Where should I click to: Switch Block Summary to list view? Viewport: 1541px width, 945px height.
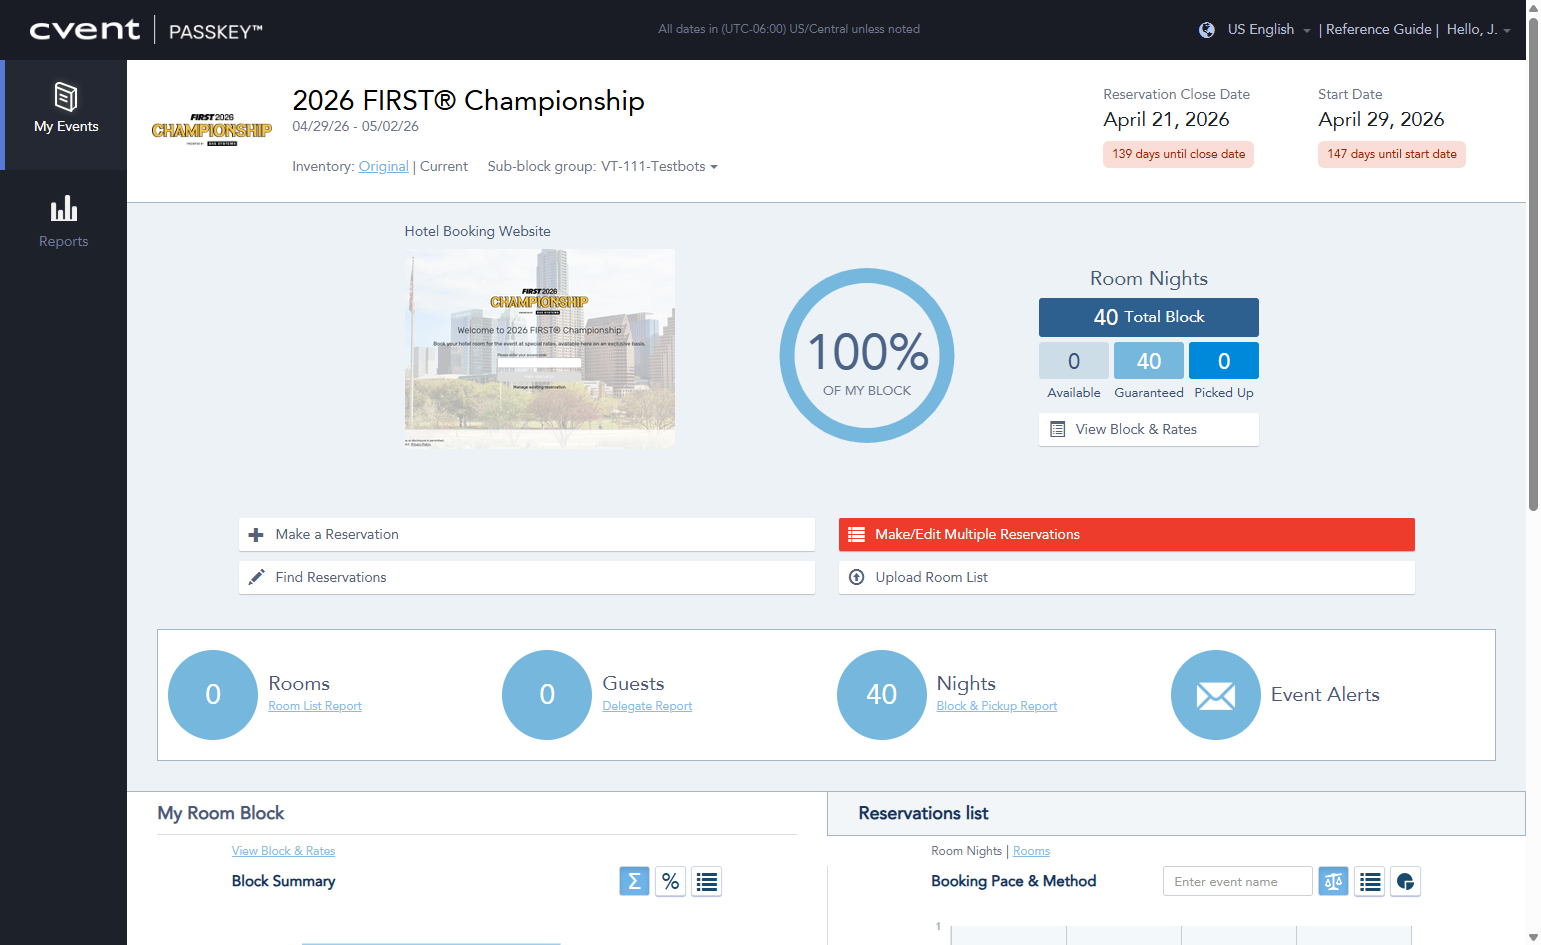click(706, 881)
